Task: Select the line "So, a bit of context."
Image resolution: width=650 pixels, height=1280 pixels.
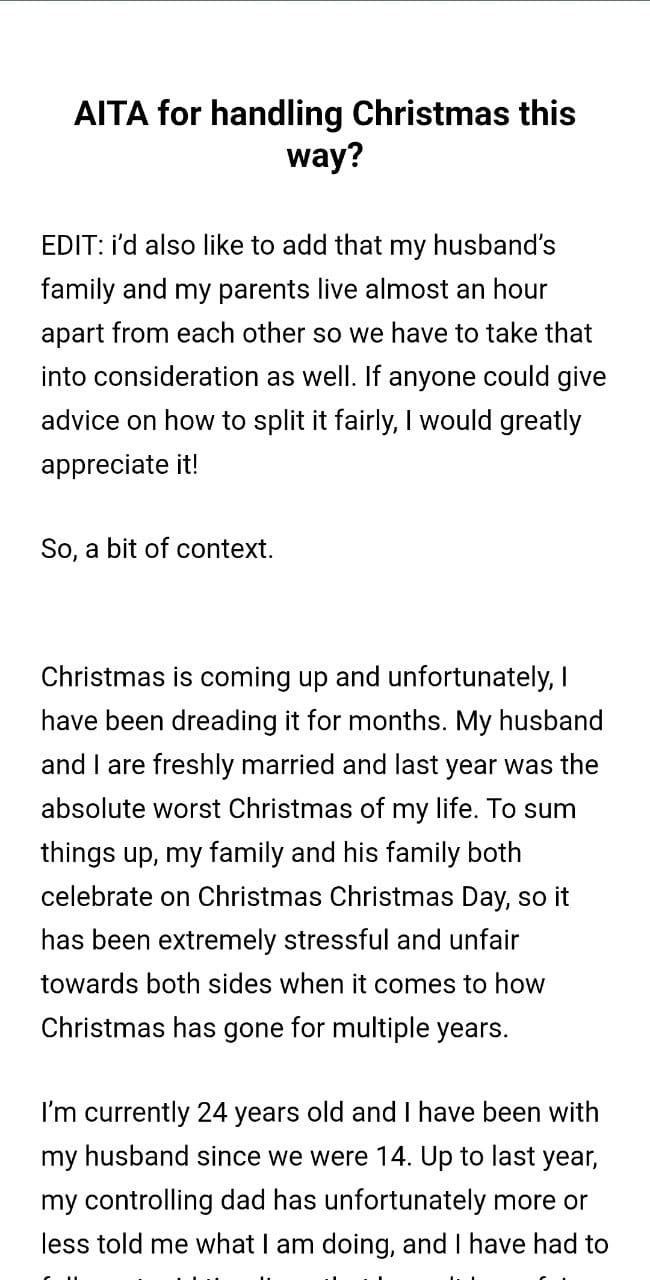Action: coord(157,549)
